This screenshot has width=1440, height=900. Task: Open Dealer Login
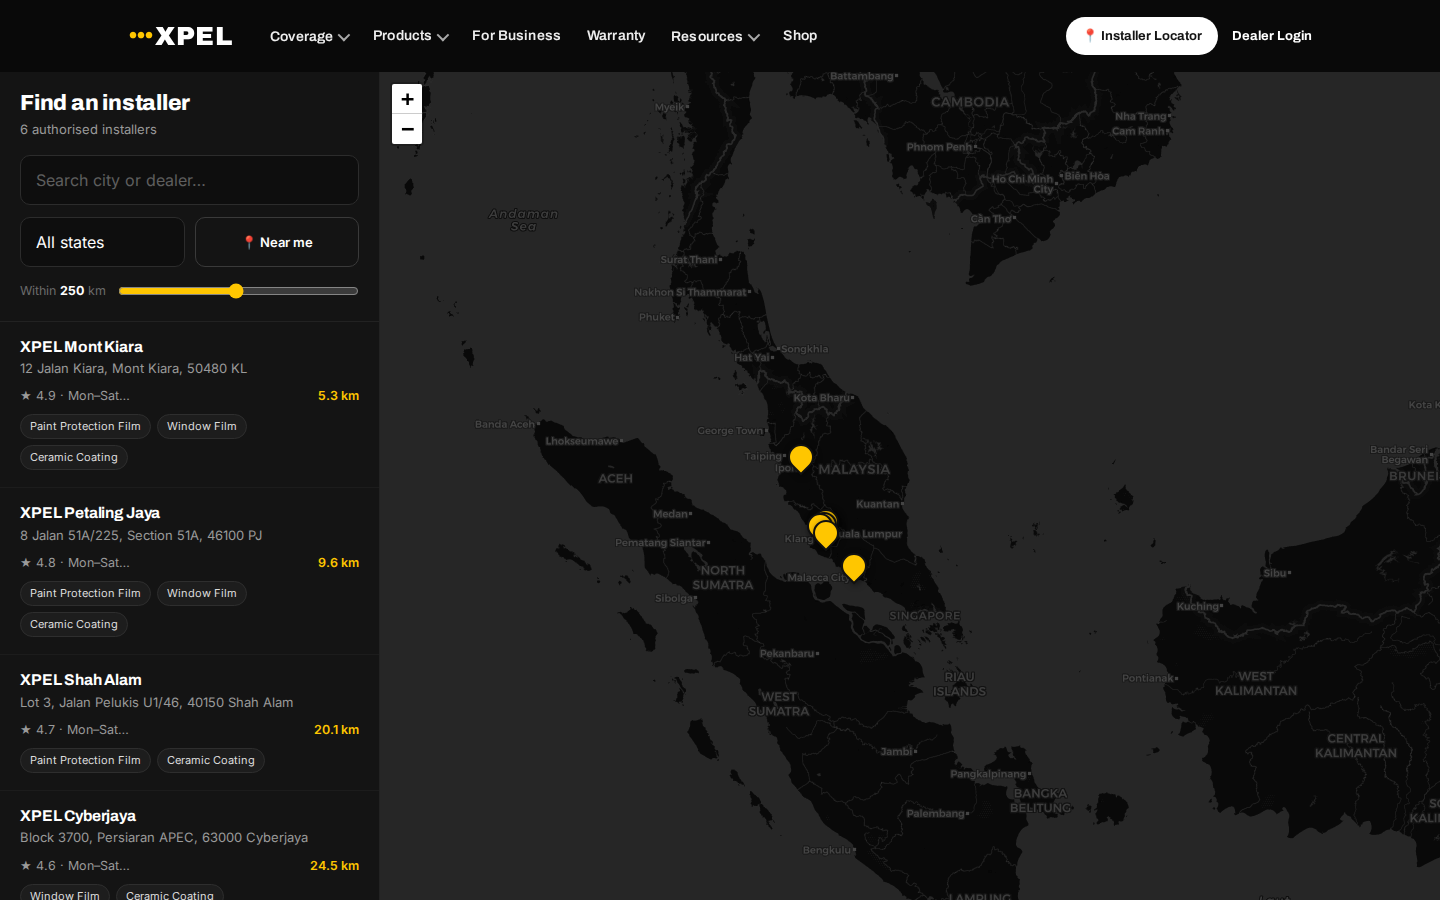tap(1272, 36)
